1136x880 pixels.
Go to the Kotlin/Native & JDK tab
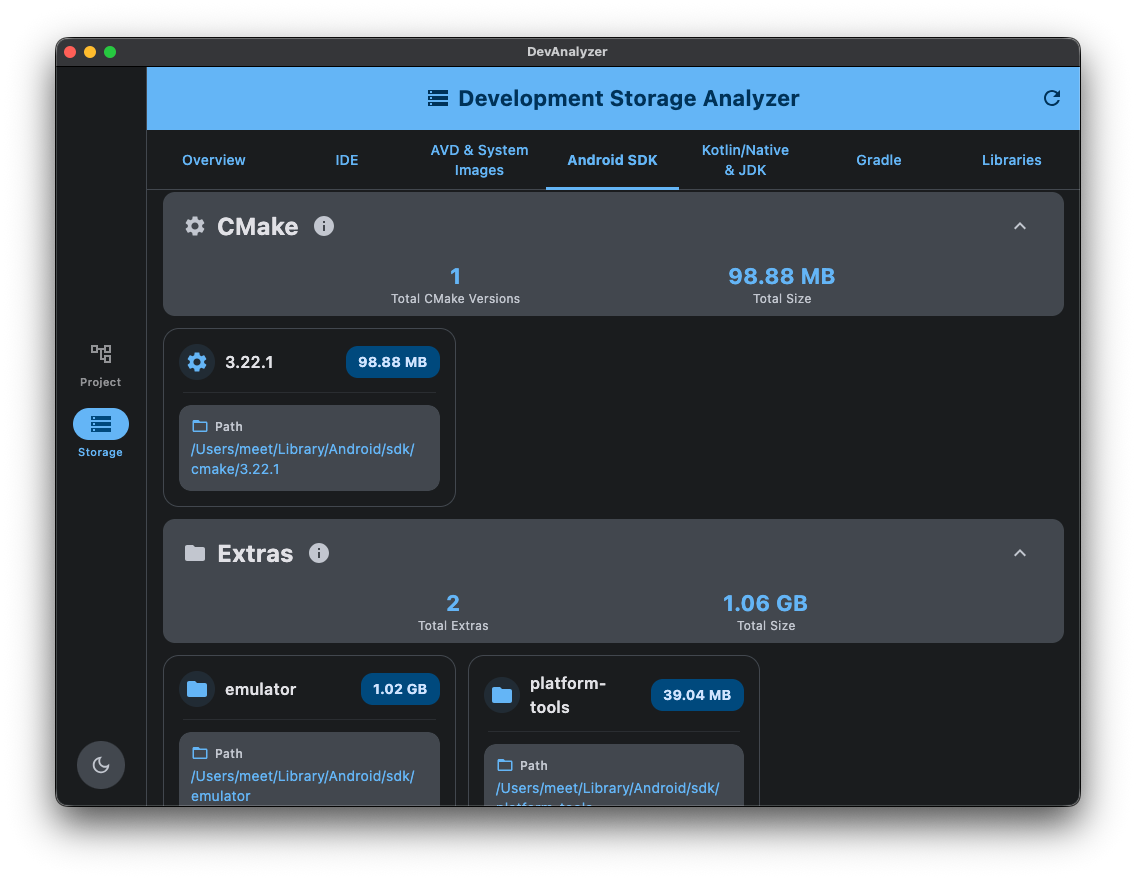(745, 160)
